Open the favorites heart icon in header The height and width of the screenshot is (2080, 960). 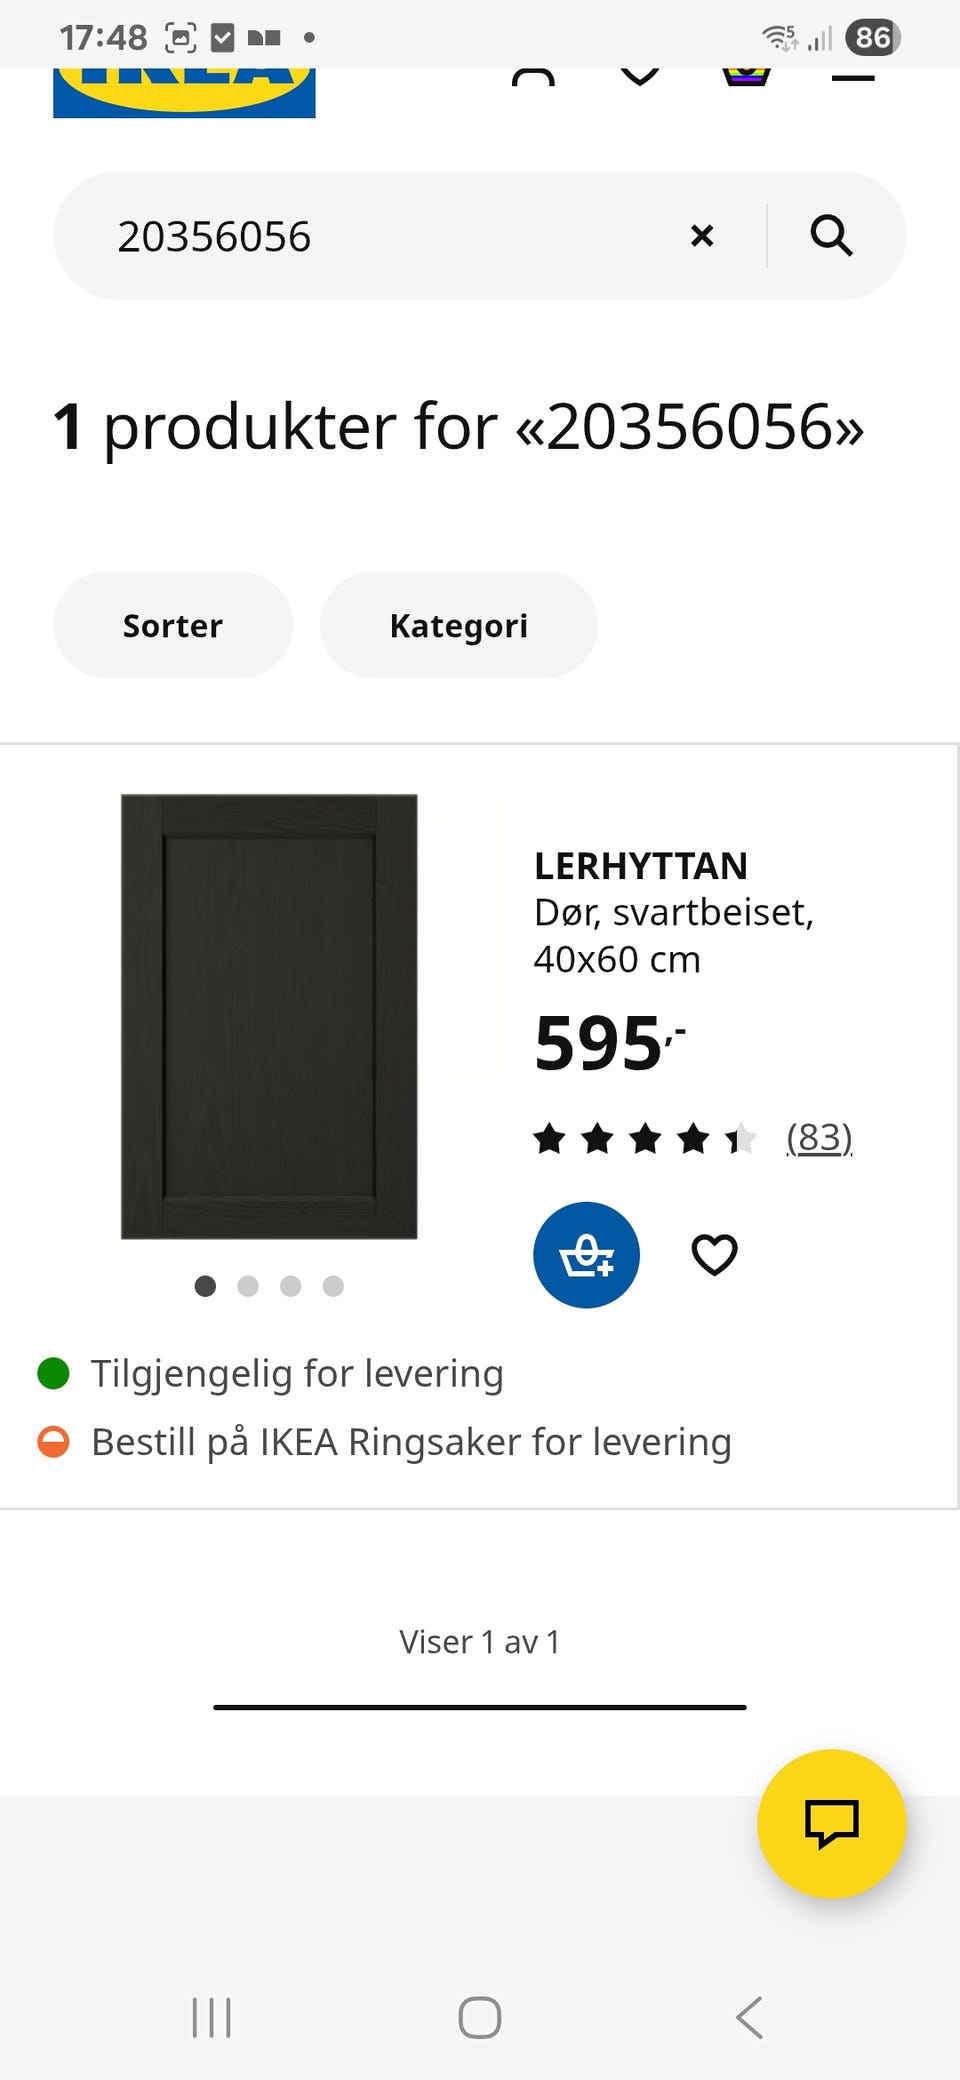[x=640, y=76]
